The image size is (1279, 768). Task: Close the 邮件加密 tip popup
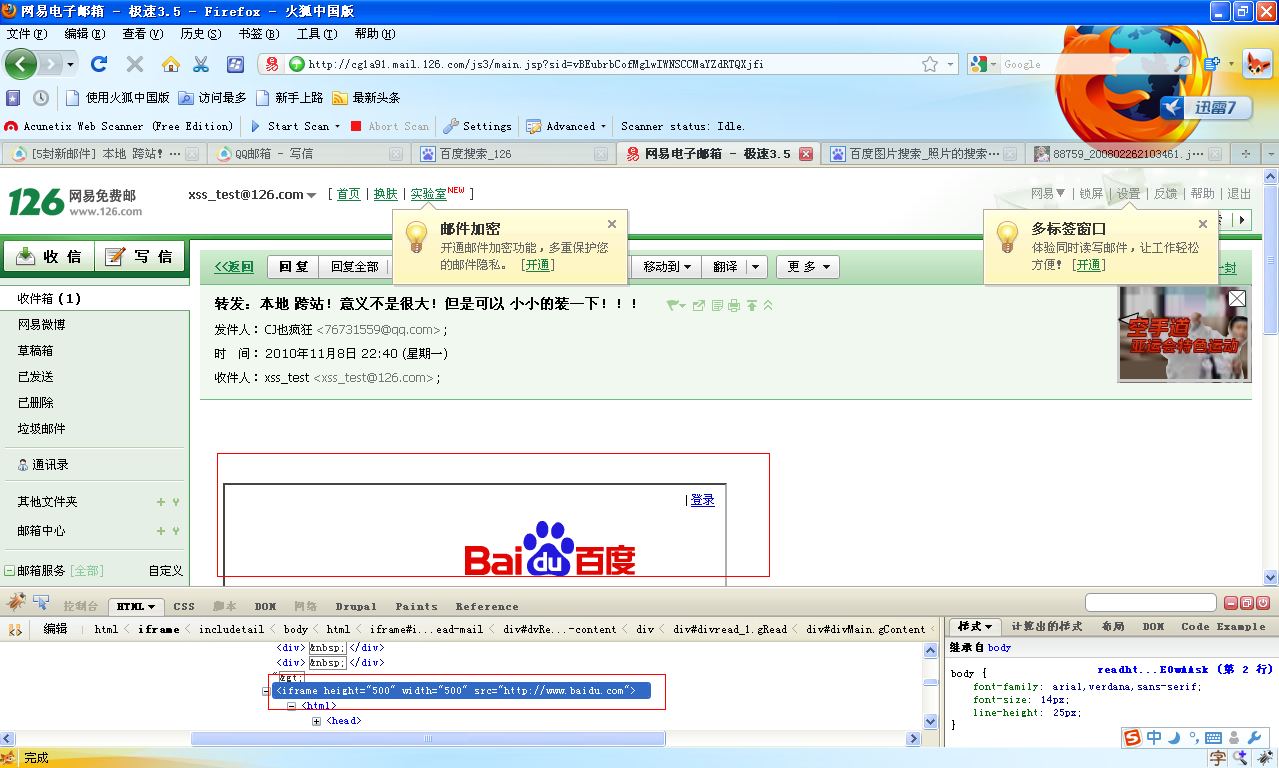coord(612,224)
